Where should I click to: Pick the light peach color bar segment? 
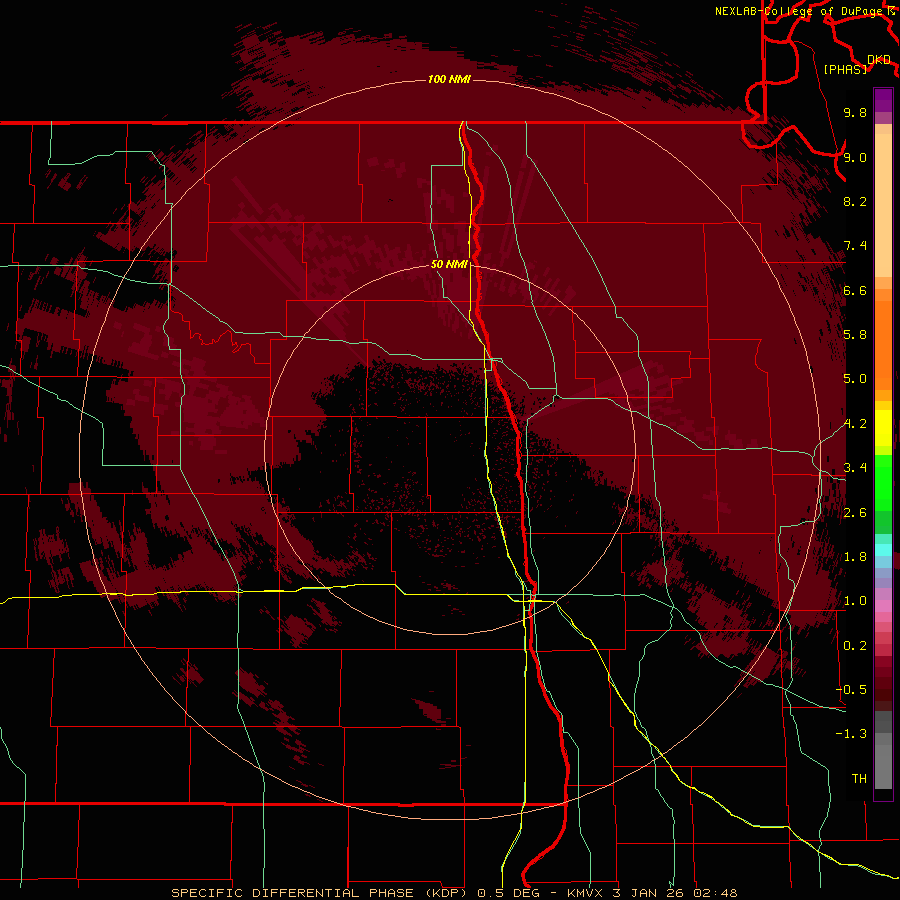pos(883,205)
